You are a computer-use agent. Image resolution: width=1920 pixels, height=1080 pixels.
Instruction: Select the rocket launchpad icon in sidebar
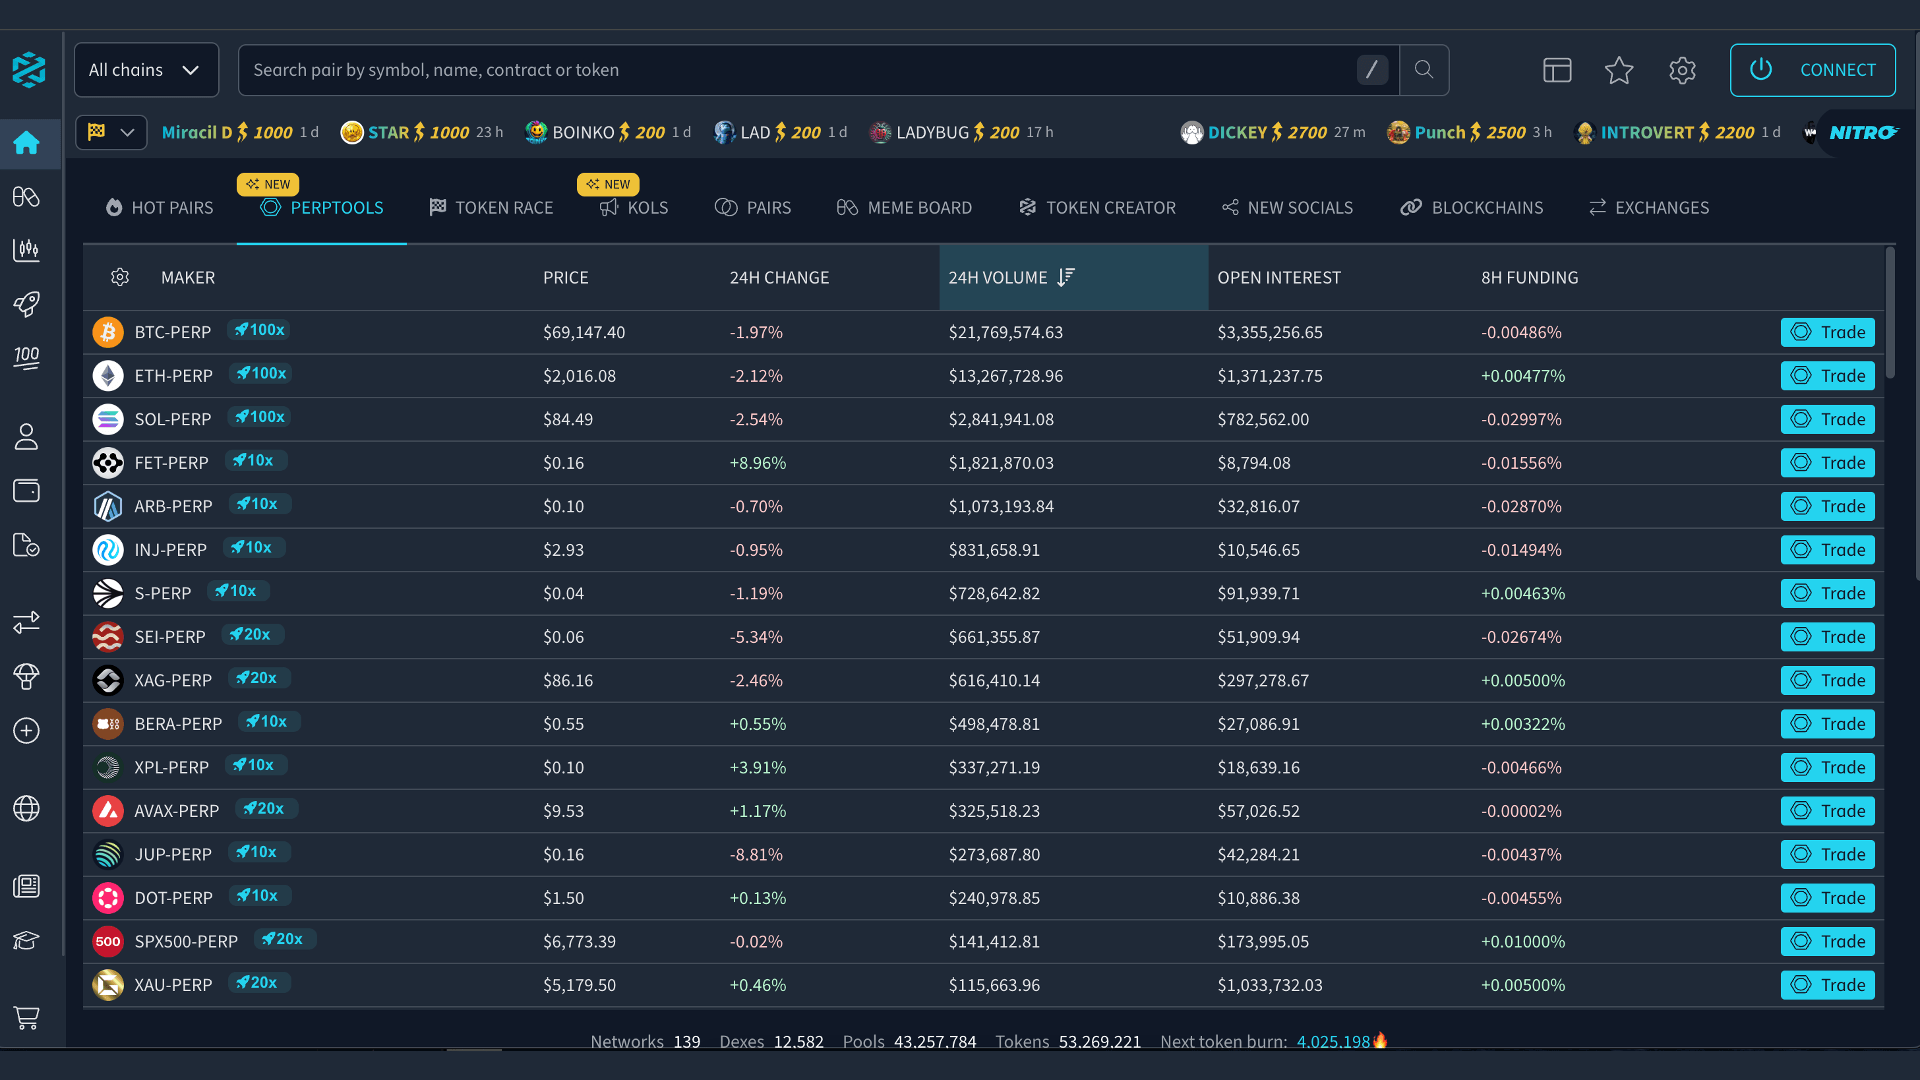[x=27, y=305]
